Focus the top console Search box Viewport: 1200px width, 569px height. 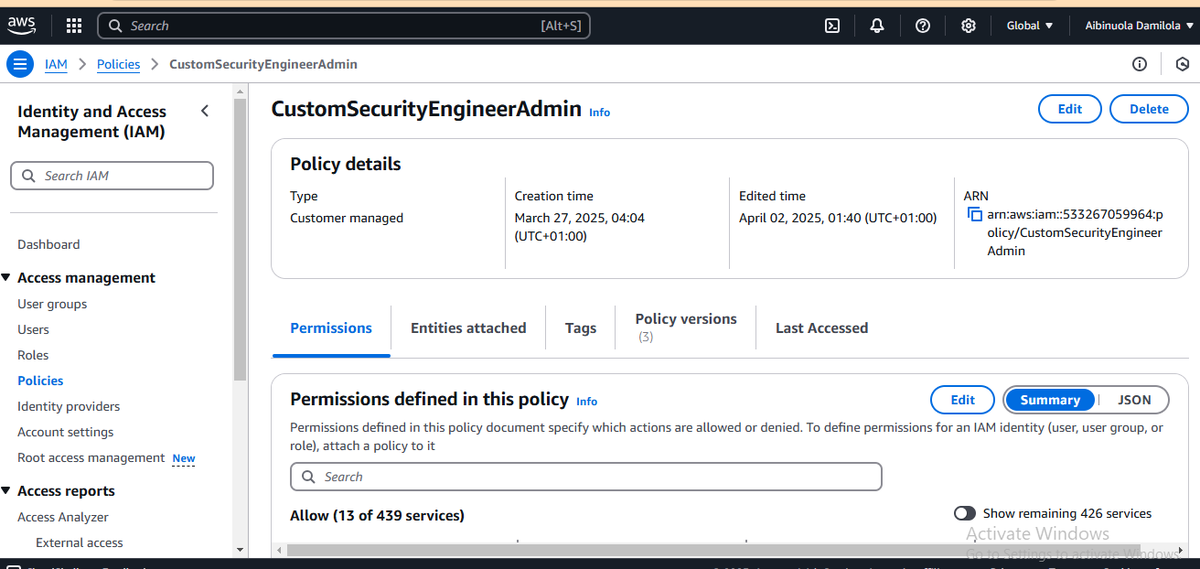click(x=343, y=25)
